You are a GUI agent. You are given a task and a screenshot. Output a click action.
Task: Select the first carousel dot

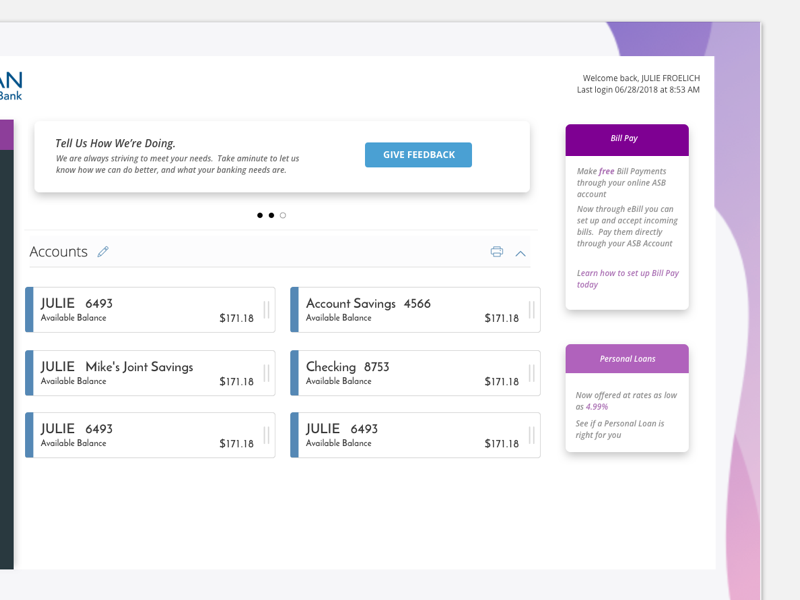tap(258, 215)
